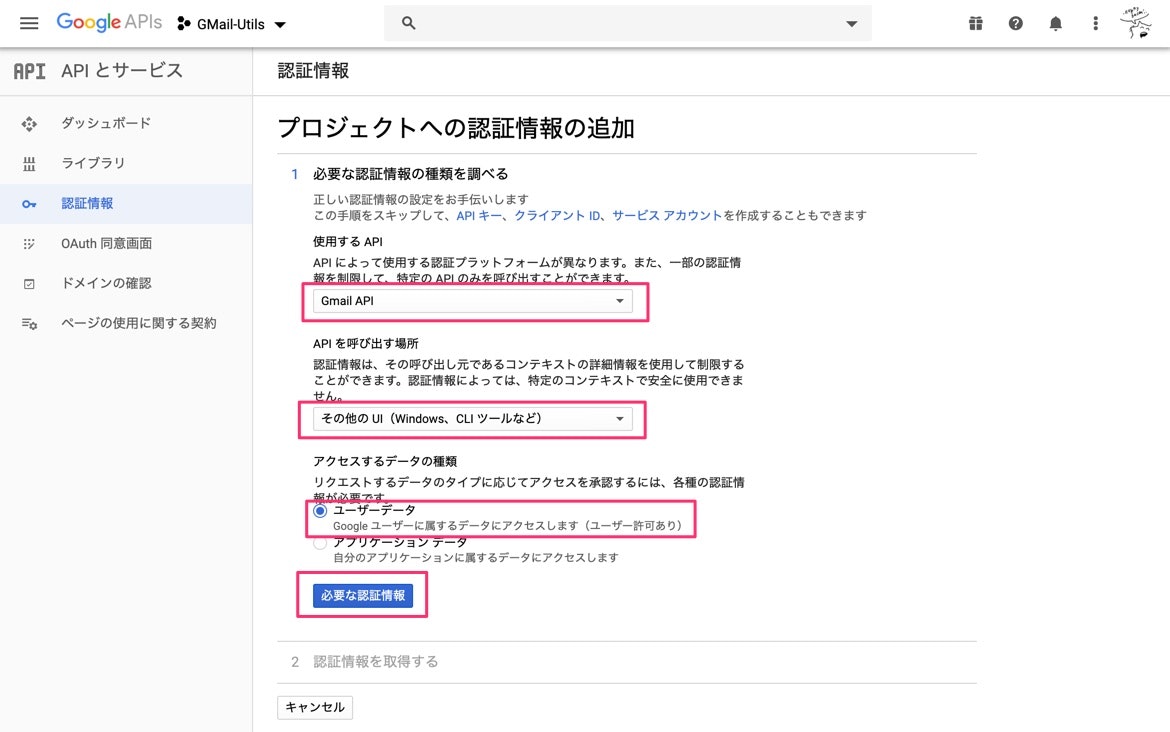Screen dimensions: 1170x732
Task: Open the hamburger navigation menu
Action: (29, 24)
